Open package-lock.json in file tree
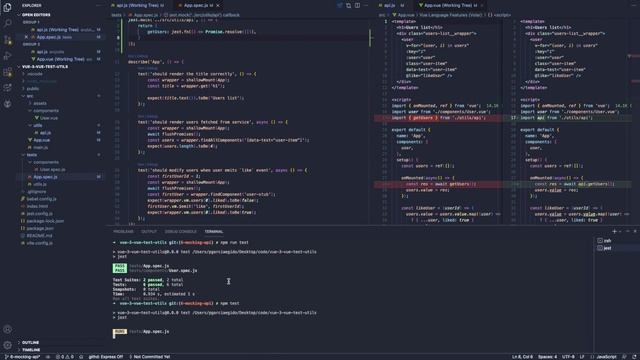Screen dimensions: 640x360 (x=45, y=221)
